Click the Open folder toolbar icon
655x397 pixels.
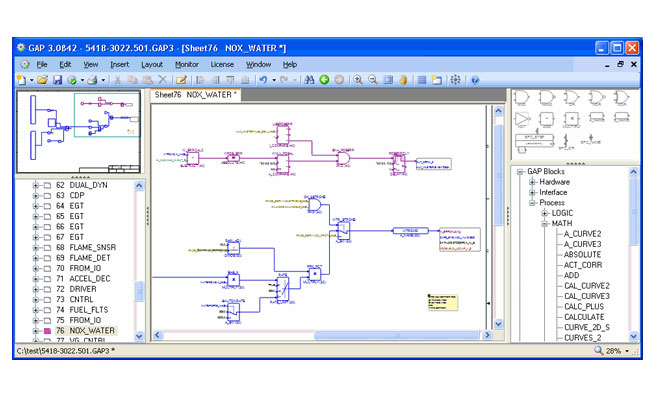(x=42, y=80)
